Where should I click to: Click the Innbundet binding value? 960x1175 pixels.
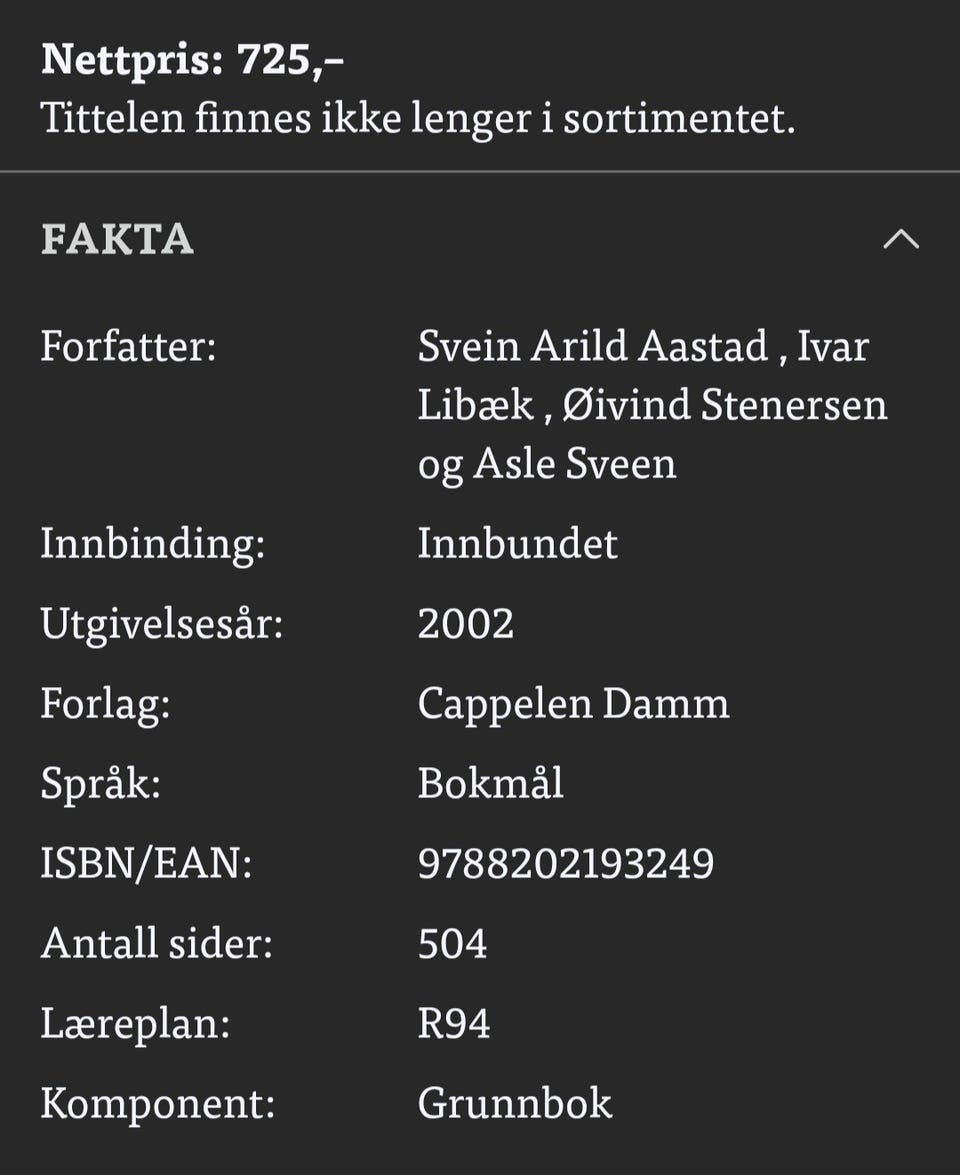(x=517, y=543)
